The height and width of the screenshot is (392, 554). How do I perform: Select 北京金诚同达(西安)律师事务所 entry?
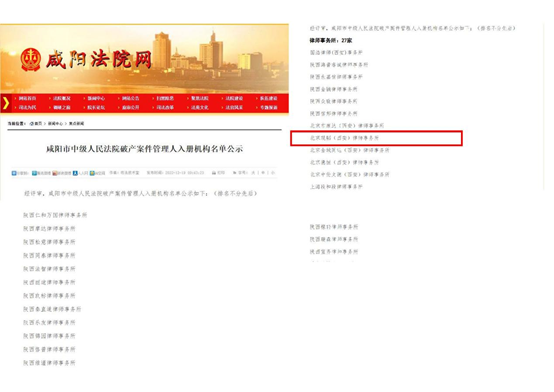350,150
